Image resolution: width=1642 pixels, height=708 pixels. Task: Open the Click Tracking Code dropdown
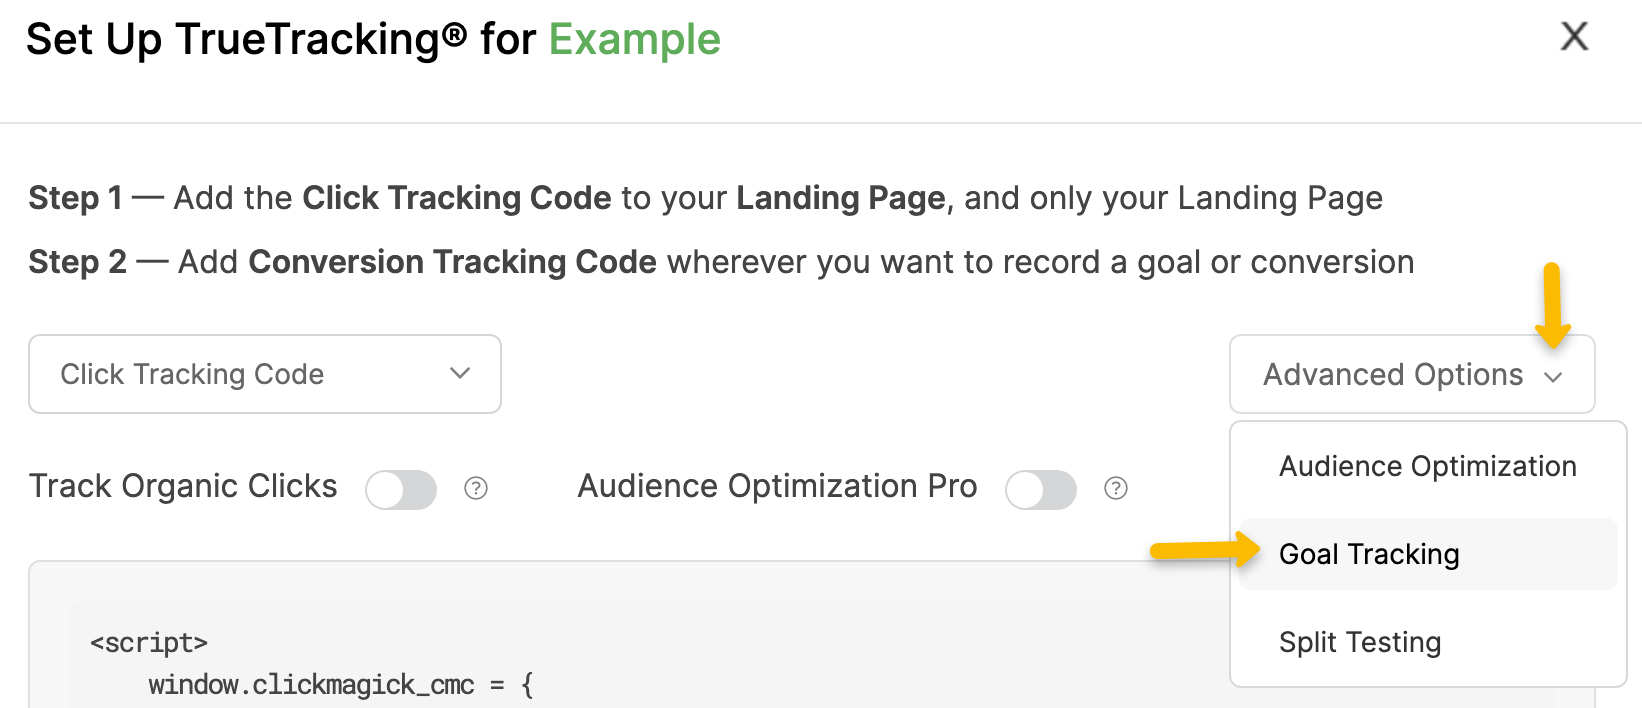point(264,374)
